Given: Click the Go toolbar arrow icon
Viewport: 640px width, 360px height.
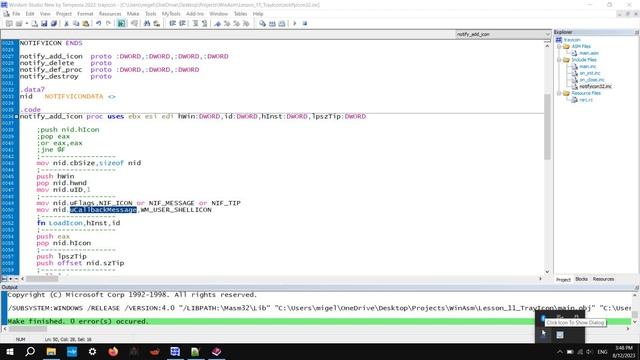Looking at the screenshot, I should point(295,24).
